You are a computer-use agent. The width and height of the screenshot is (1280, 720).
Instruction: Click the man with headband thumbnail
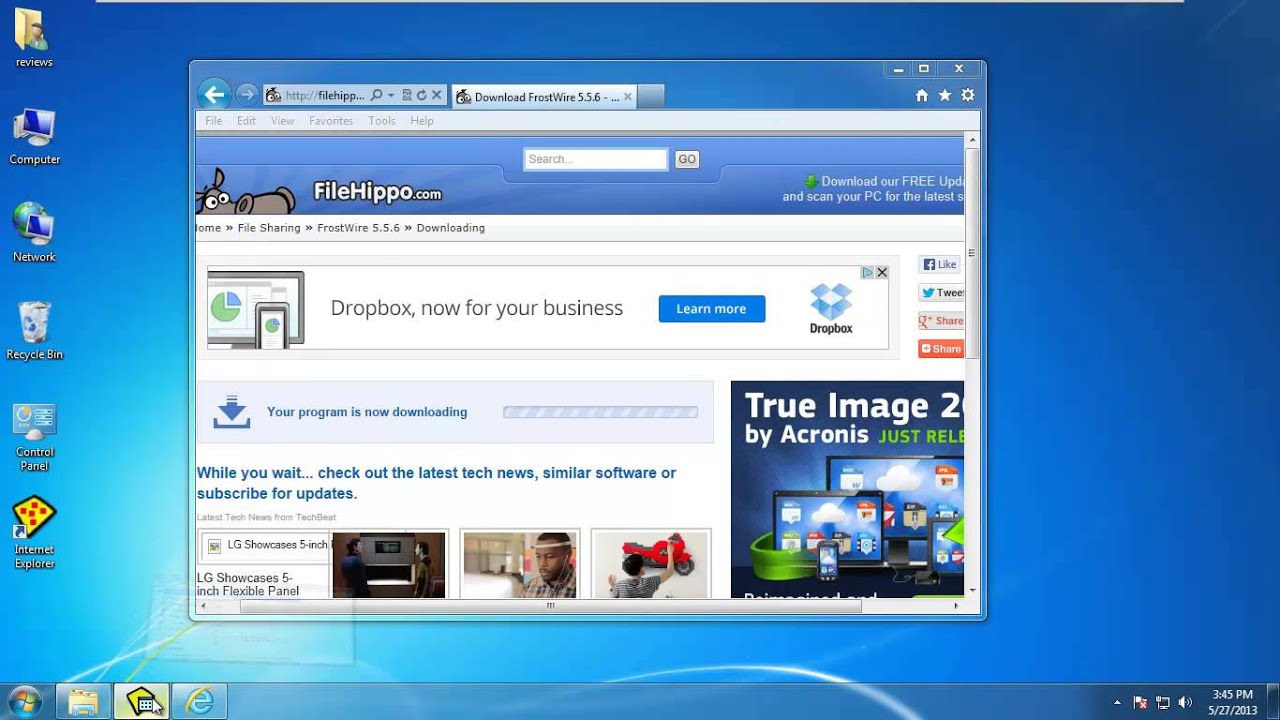pyautogui.click(x=520, y=565)
